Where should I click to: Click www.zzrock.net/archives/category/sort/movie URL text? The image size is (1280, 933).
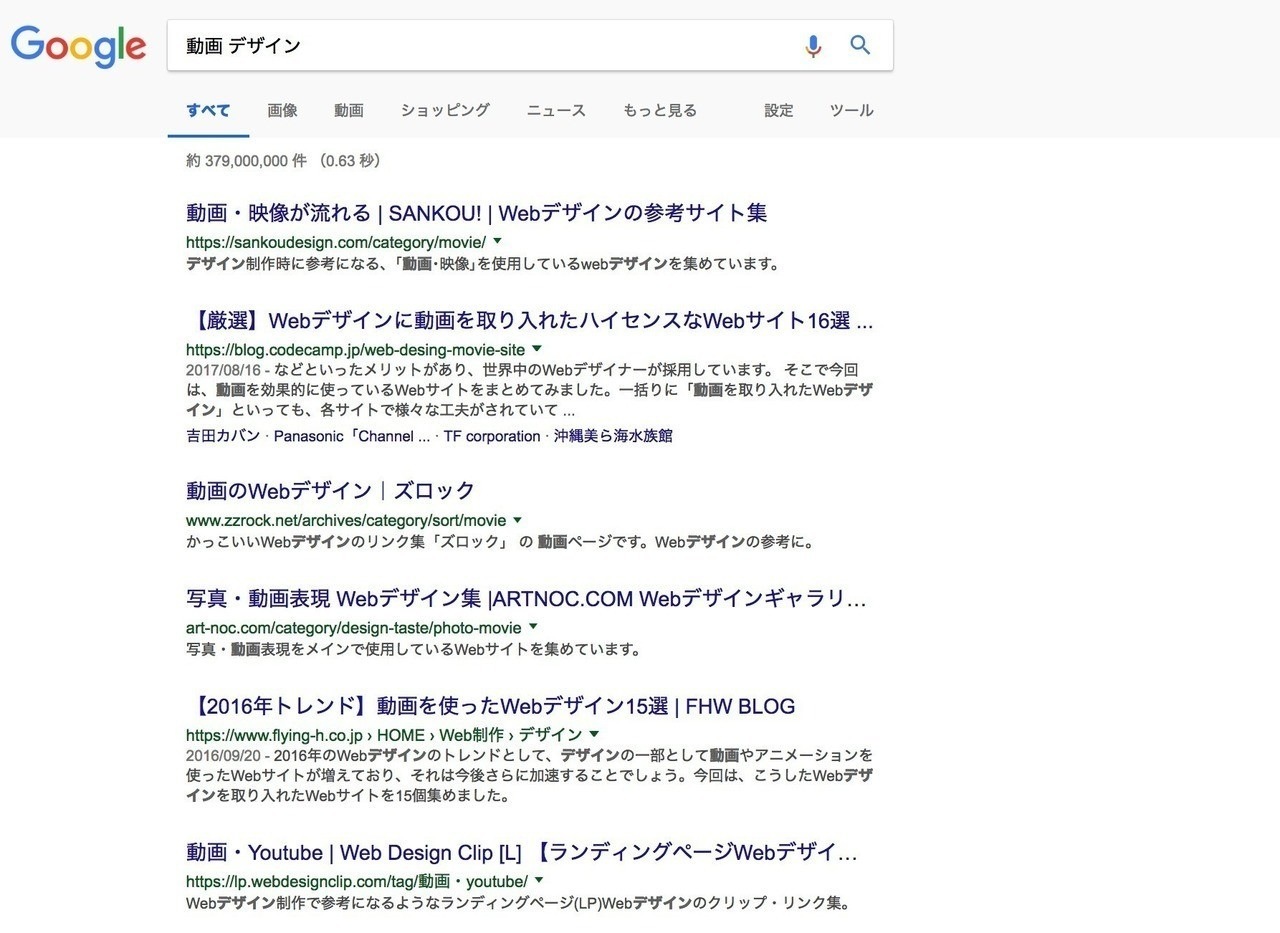coord(346,521)
